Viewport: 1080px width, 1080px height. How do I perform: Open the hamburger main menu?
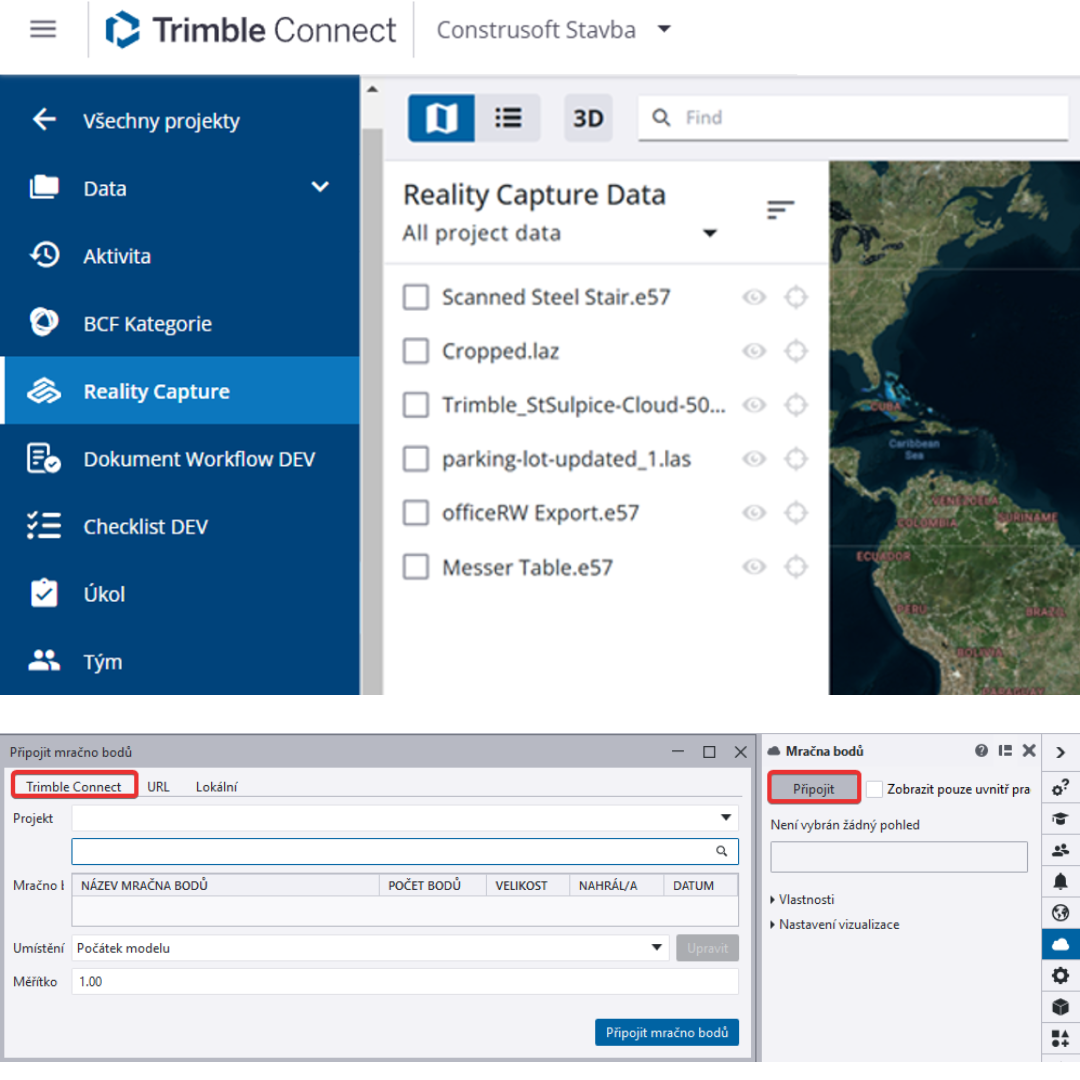(43, 29)
